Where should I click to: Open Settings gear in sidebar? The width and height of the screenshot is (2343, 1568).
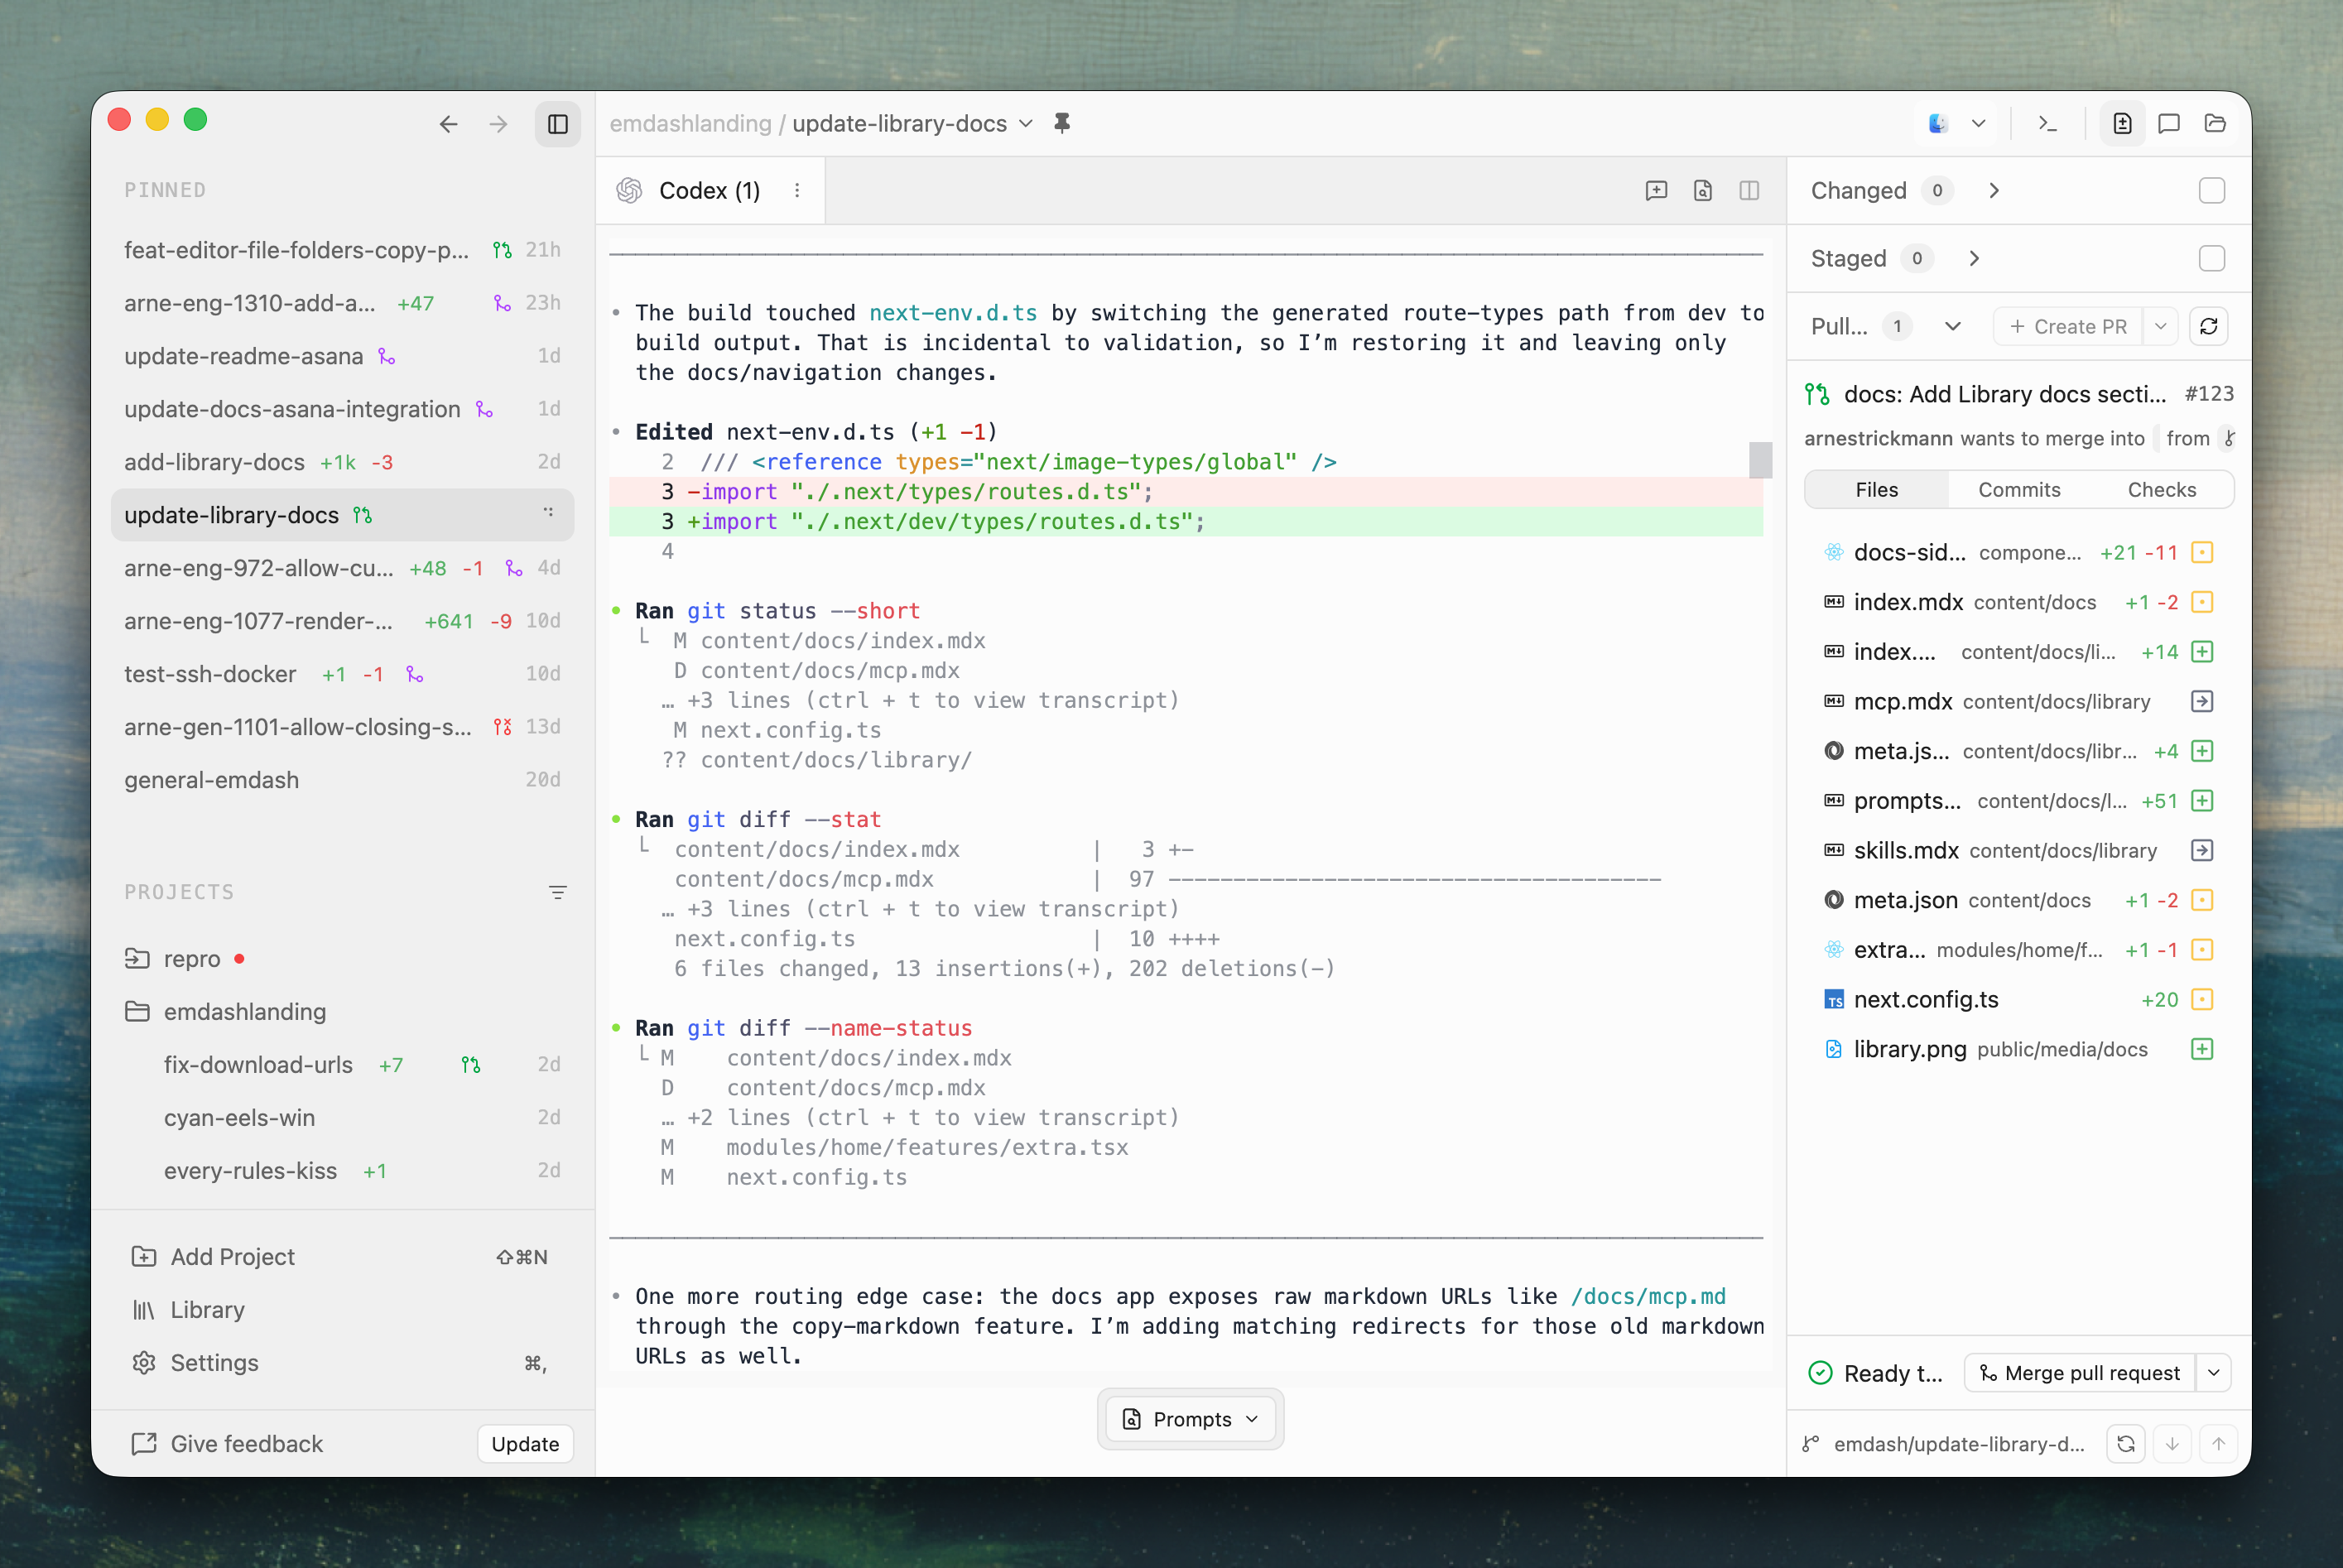pos(144,1363)
